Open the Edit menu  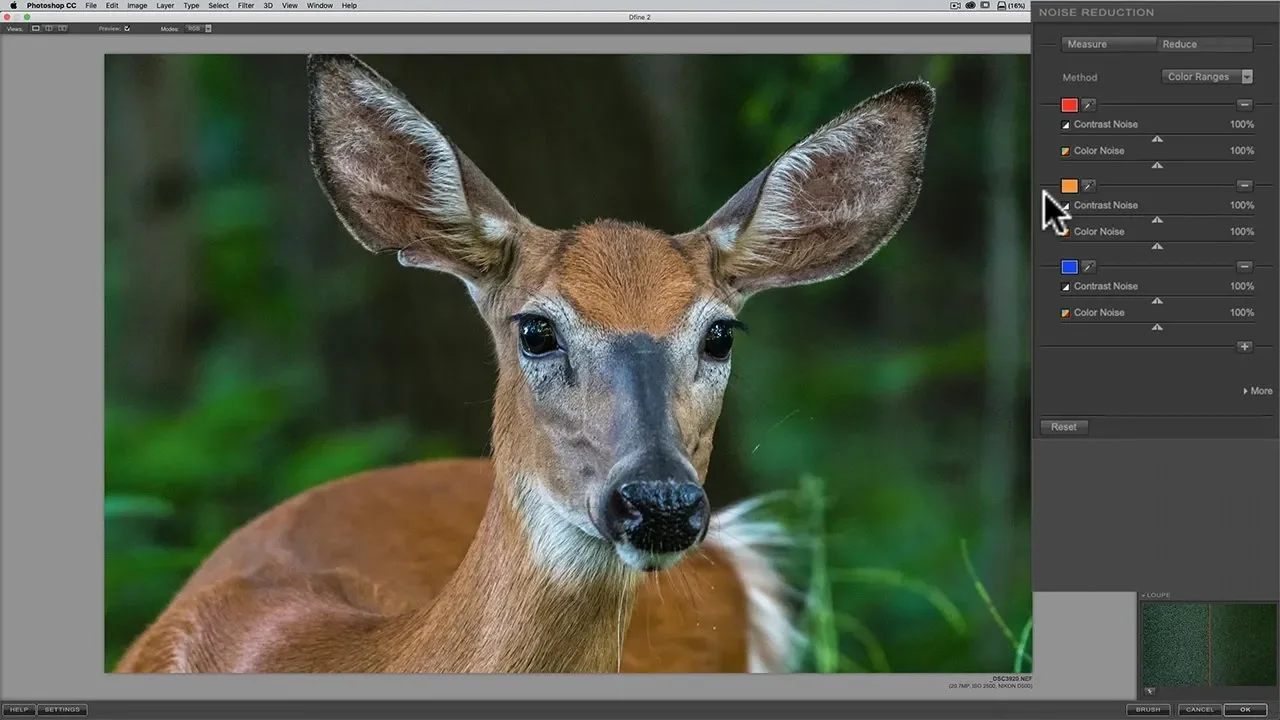pos(112,6)
